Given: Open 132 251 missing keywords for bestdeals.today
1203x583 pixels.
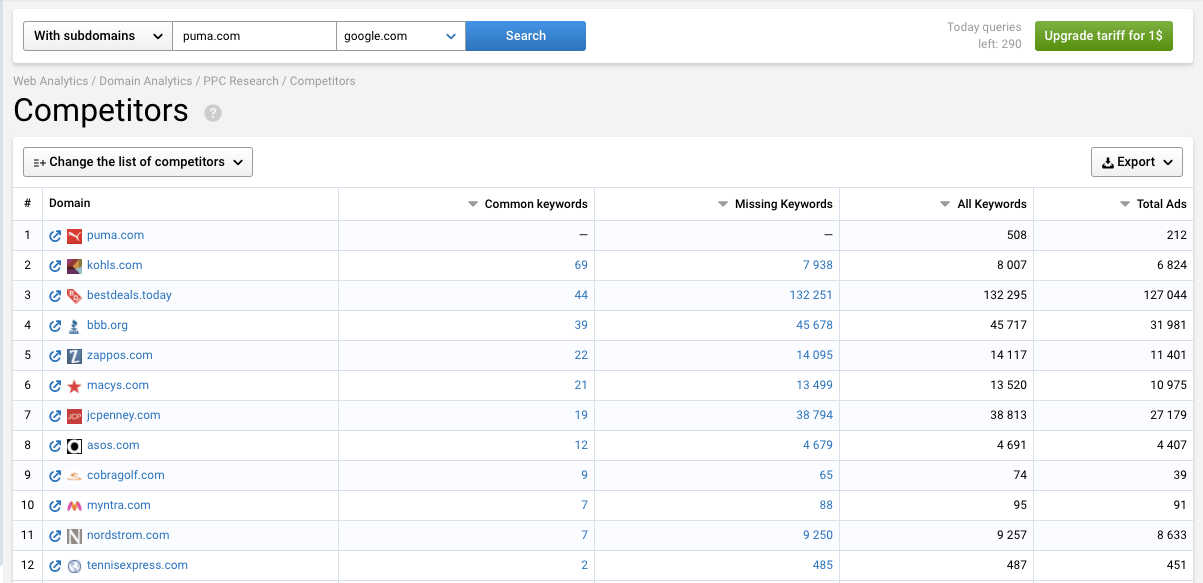Looking at the screenshot, I should [811, 296].
